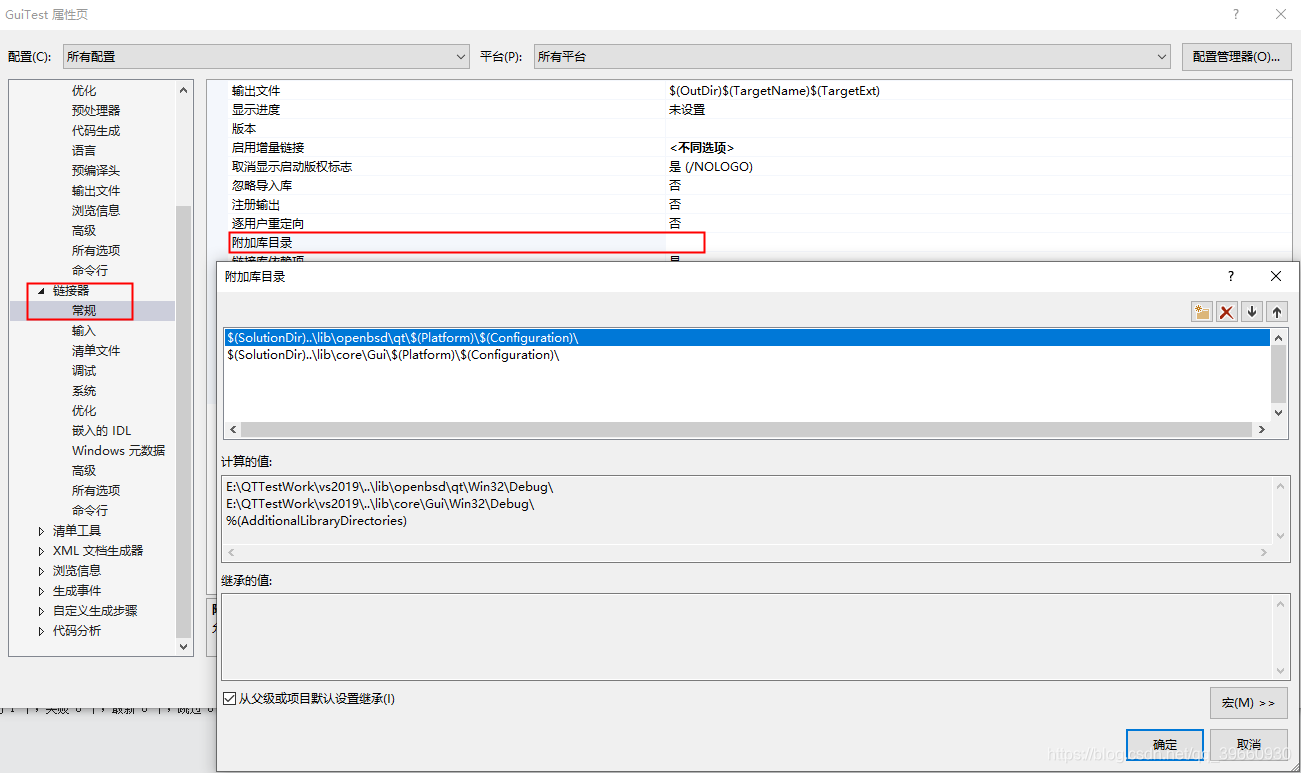Image resolution: width=1301 pixels, height=773 pixels.
Task: Expand the 代码分析 tree node
Action: (41, 631)
